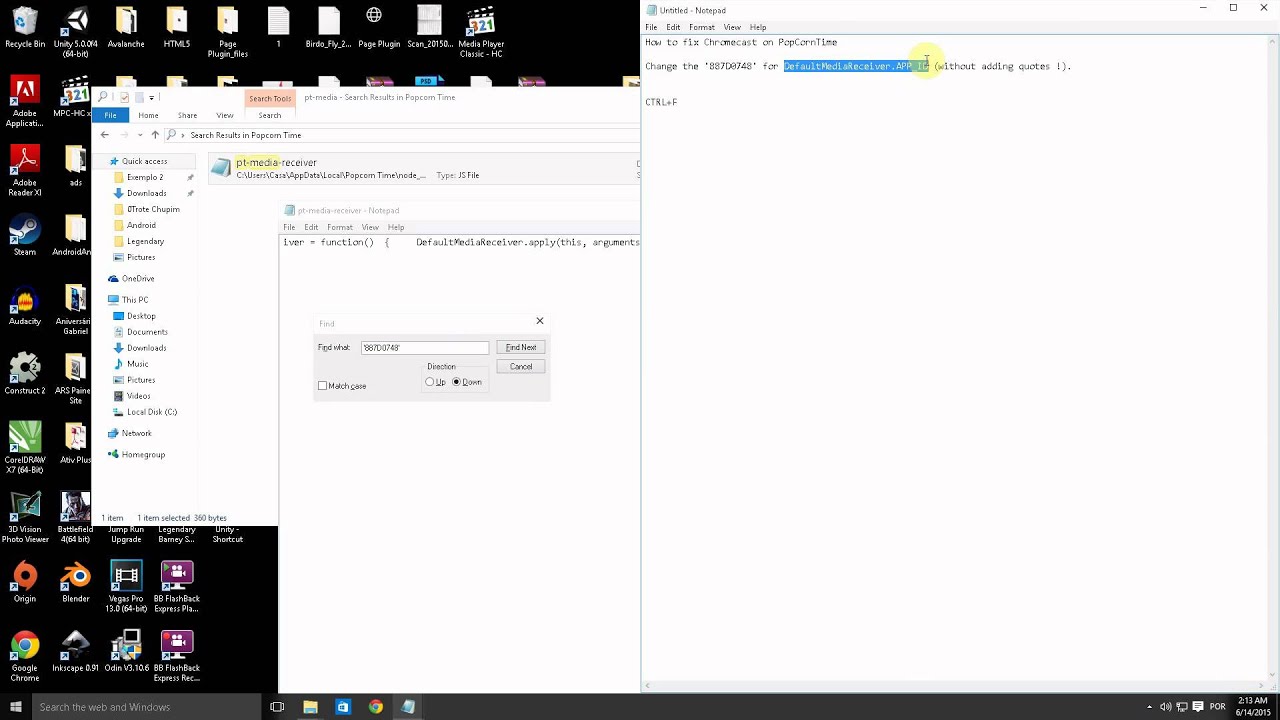Image resolution: width=1280 pixels, height=720 pixels.
Task: Open Page Plugin_files folder on desktop
Action: click(227, 32)
